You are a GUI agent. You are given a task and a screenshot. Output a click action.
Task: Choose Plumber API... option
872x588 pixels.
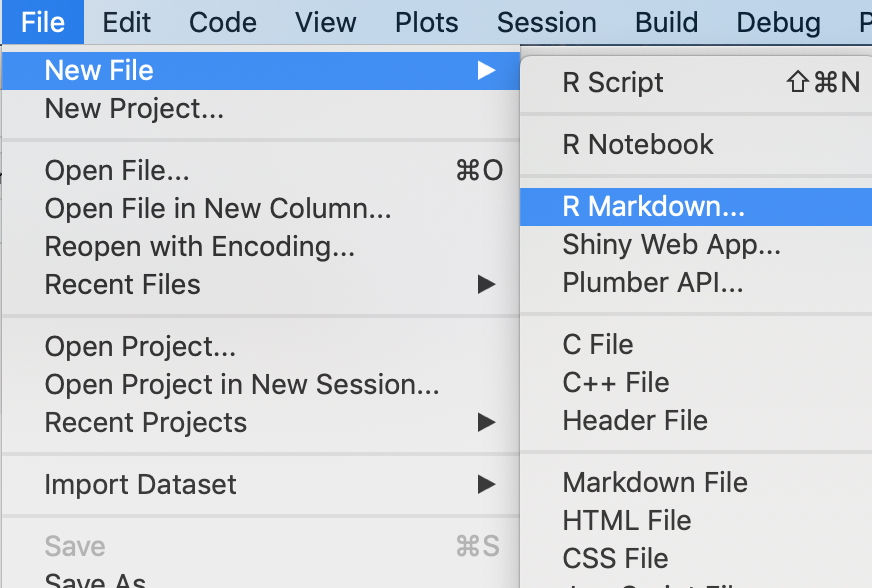pyautogui.click(x=653, y=283)
